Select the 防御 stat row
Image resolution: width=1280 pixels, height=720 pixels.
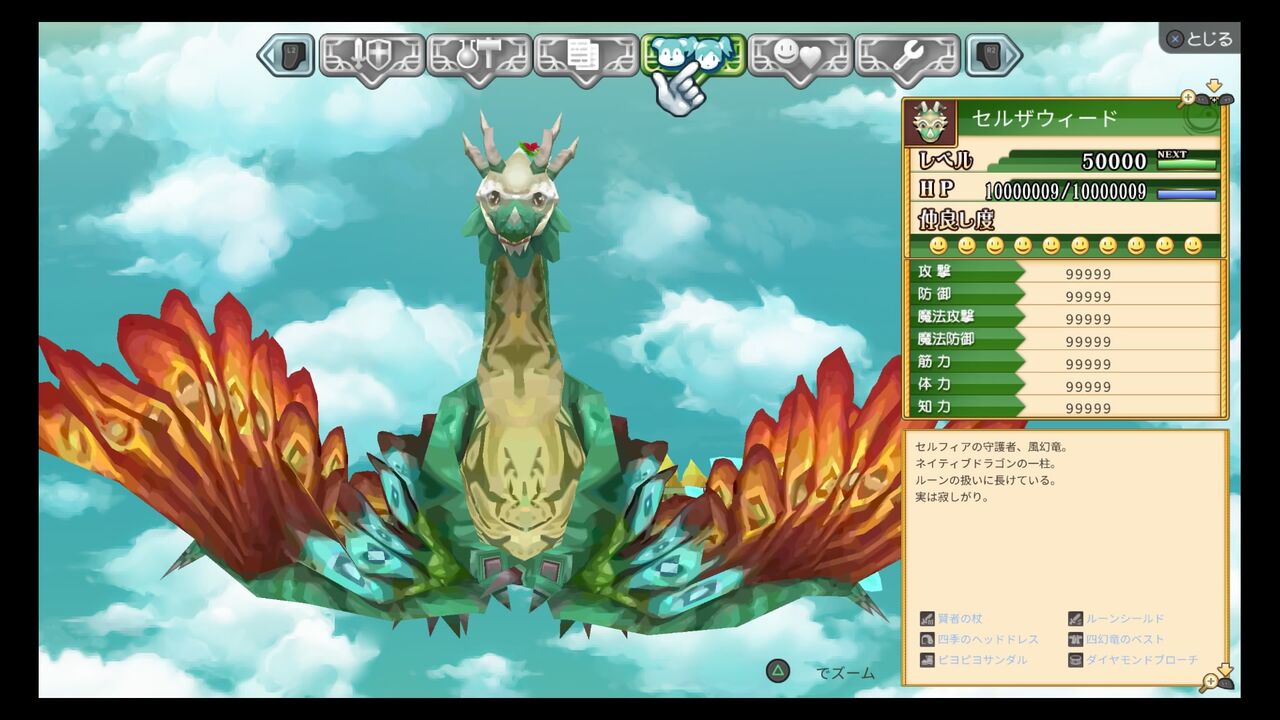click(x=1065, y=295)
